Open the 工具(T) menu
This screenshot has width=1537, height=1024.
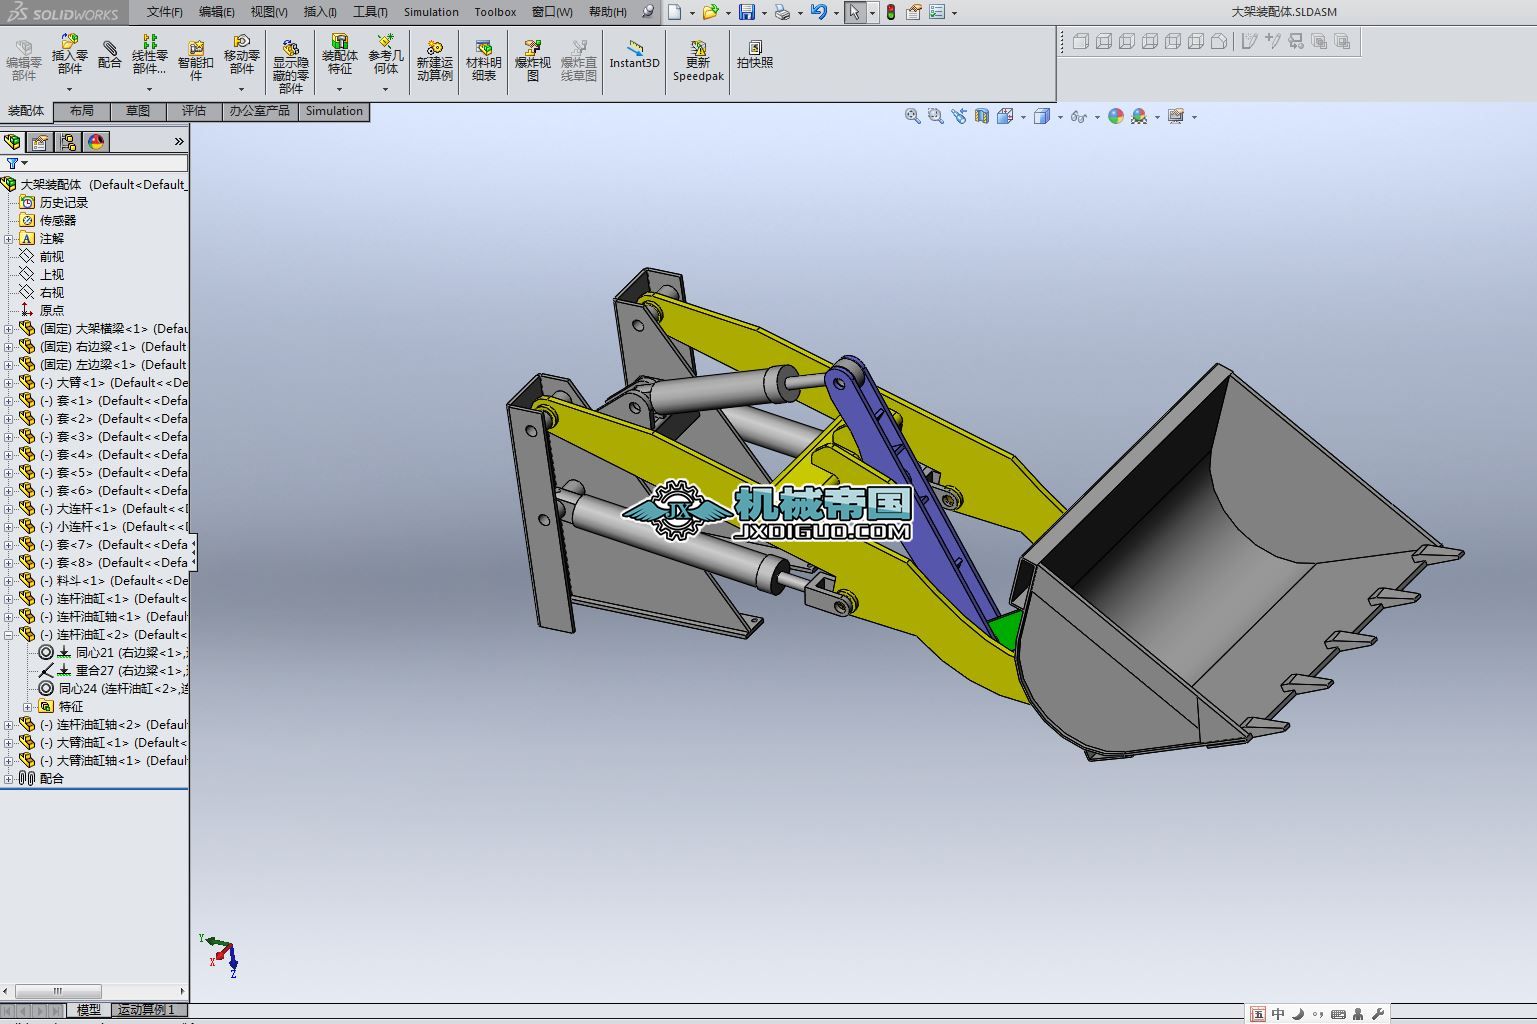pos(370,12)
